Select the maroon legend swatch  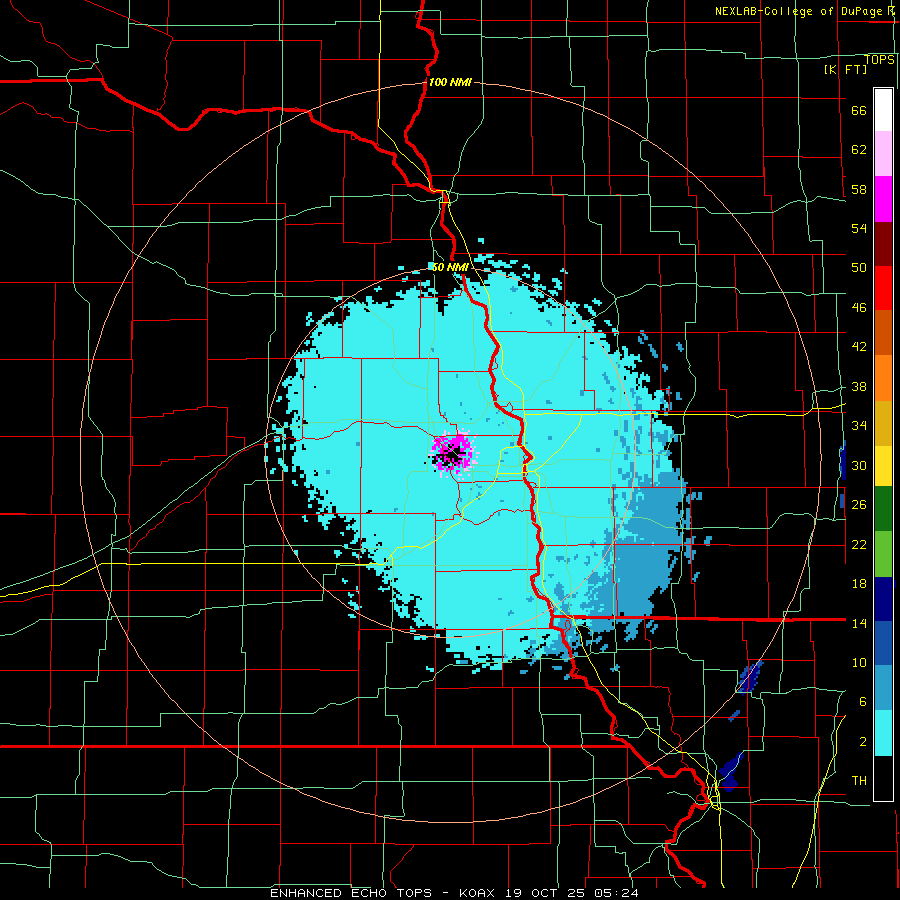tap(883, 244)
